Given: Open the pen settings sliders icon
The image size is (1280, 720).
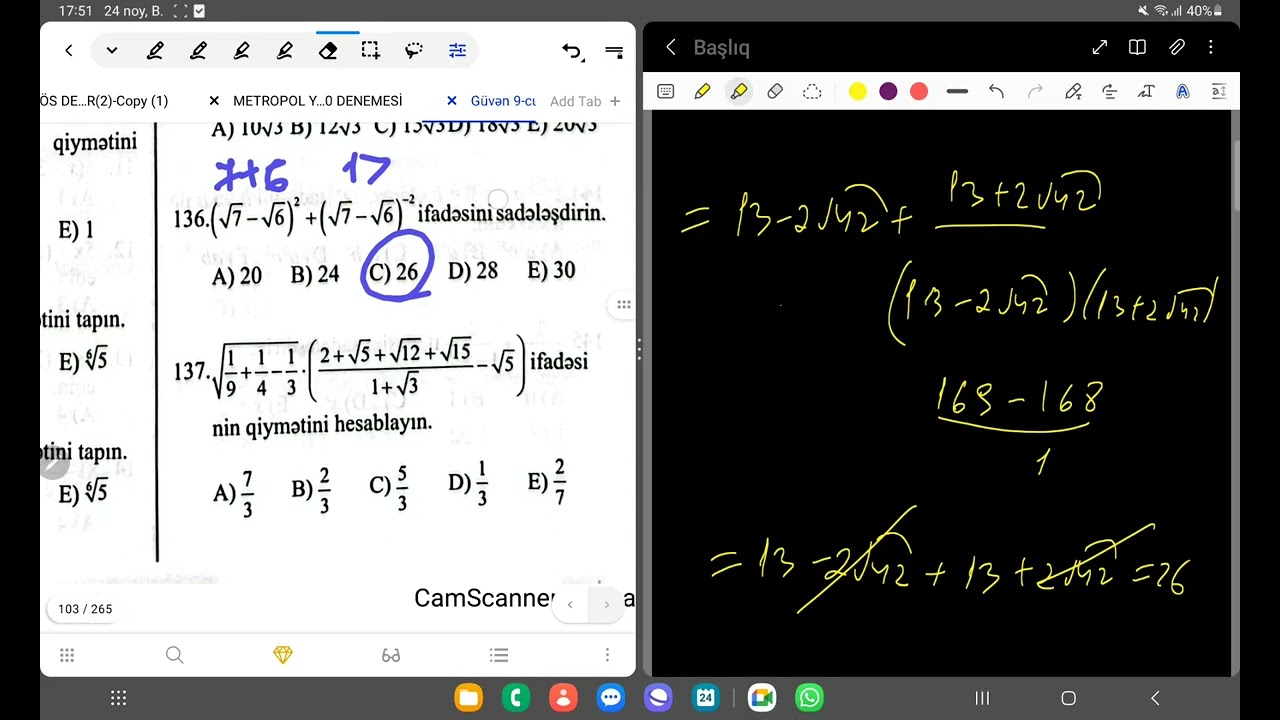Looking at the screenshot, I should click(458, 50).
